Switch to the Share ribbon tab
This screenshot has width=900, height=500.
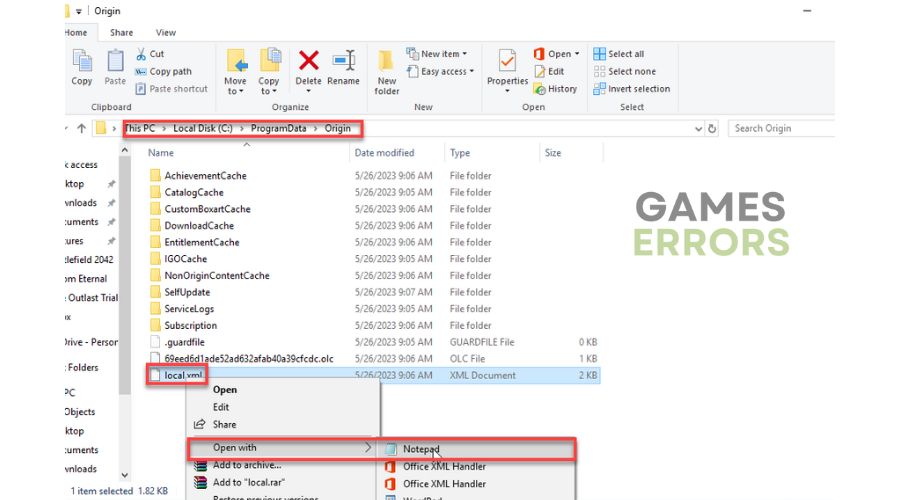pyautogui.click(x=121, y=33)
